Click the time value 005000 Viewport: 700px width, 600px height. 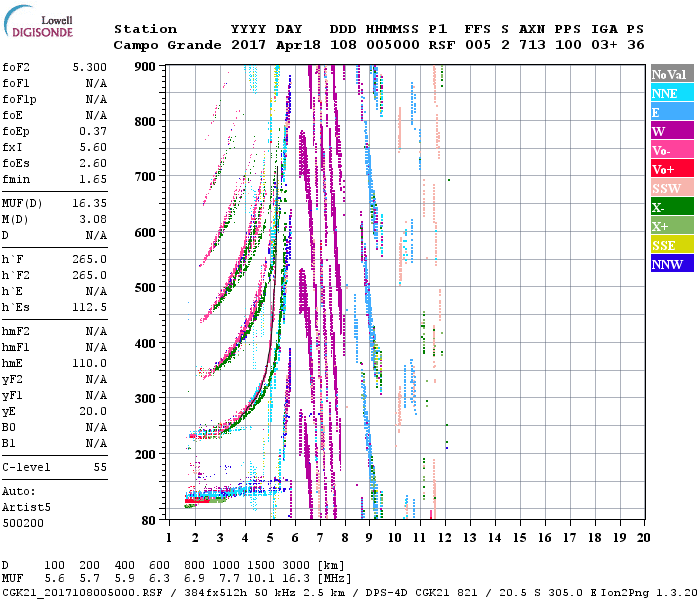coord(393,45)
